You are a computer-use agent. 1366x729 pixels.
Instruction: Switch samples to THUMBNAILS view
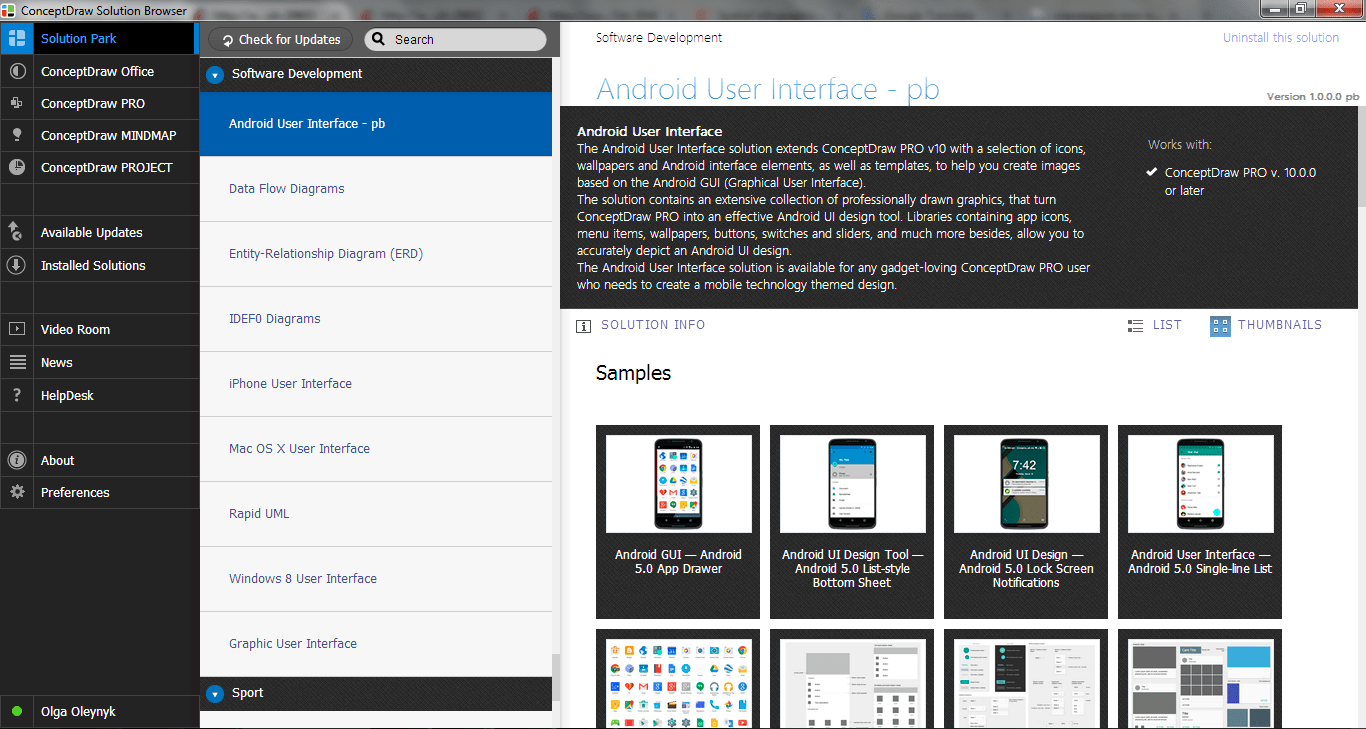pyautogui.click(x=1266, y=325)
